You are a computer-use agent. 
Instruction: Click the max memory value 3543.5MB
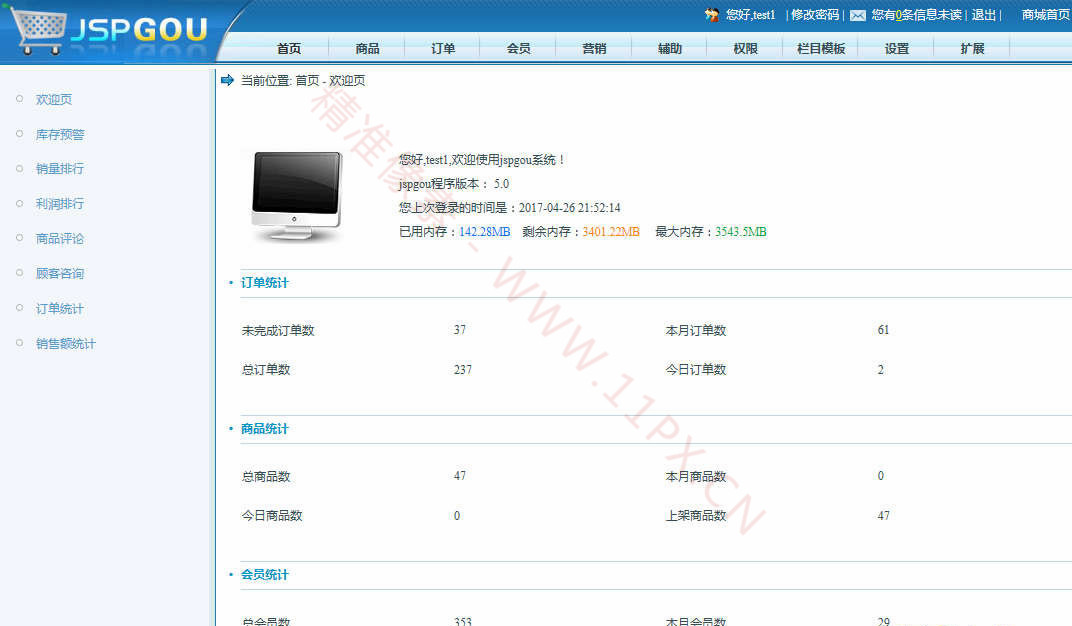coord(741,232)
